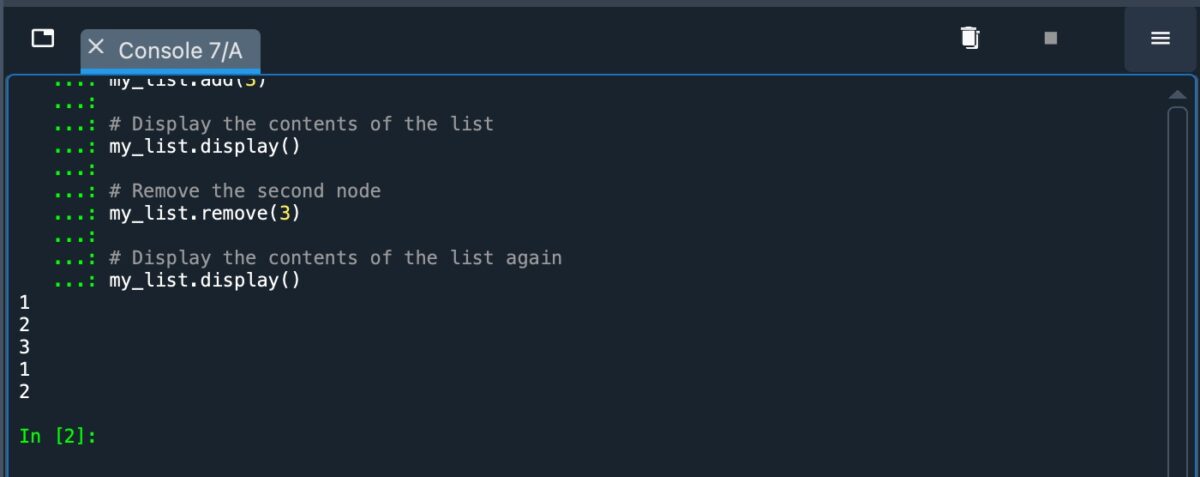Click the "Display the contents of the list again" comment
Image resolution: width=1200 pixels, height=477 pixels.
[x=335, y=258]
